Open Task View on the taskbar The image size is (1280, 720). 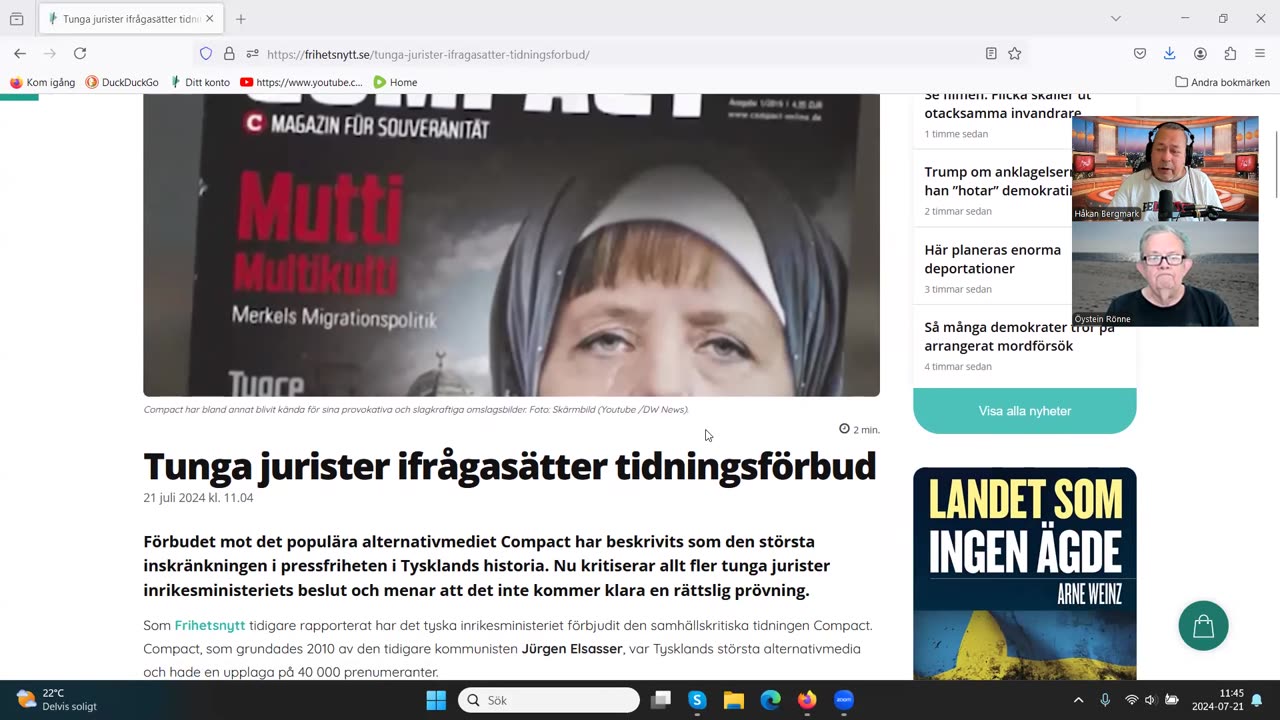661,700
